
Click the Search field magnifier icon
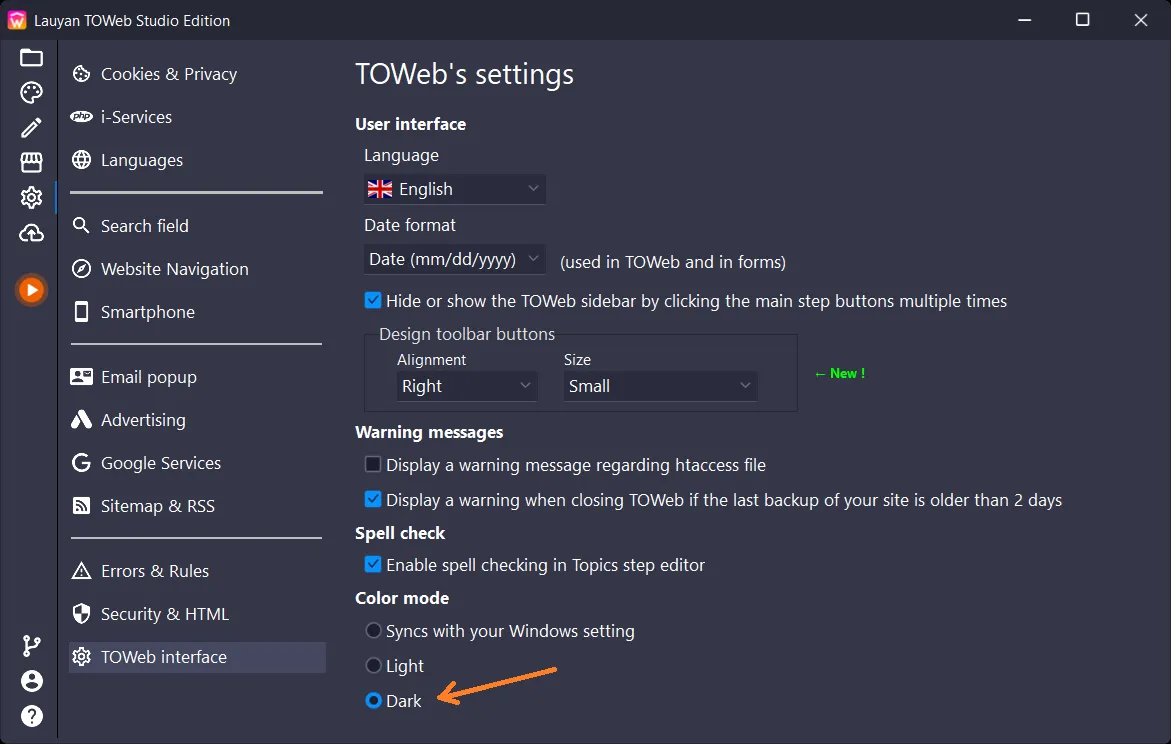tap(81, 225)
